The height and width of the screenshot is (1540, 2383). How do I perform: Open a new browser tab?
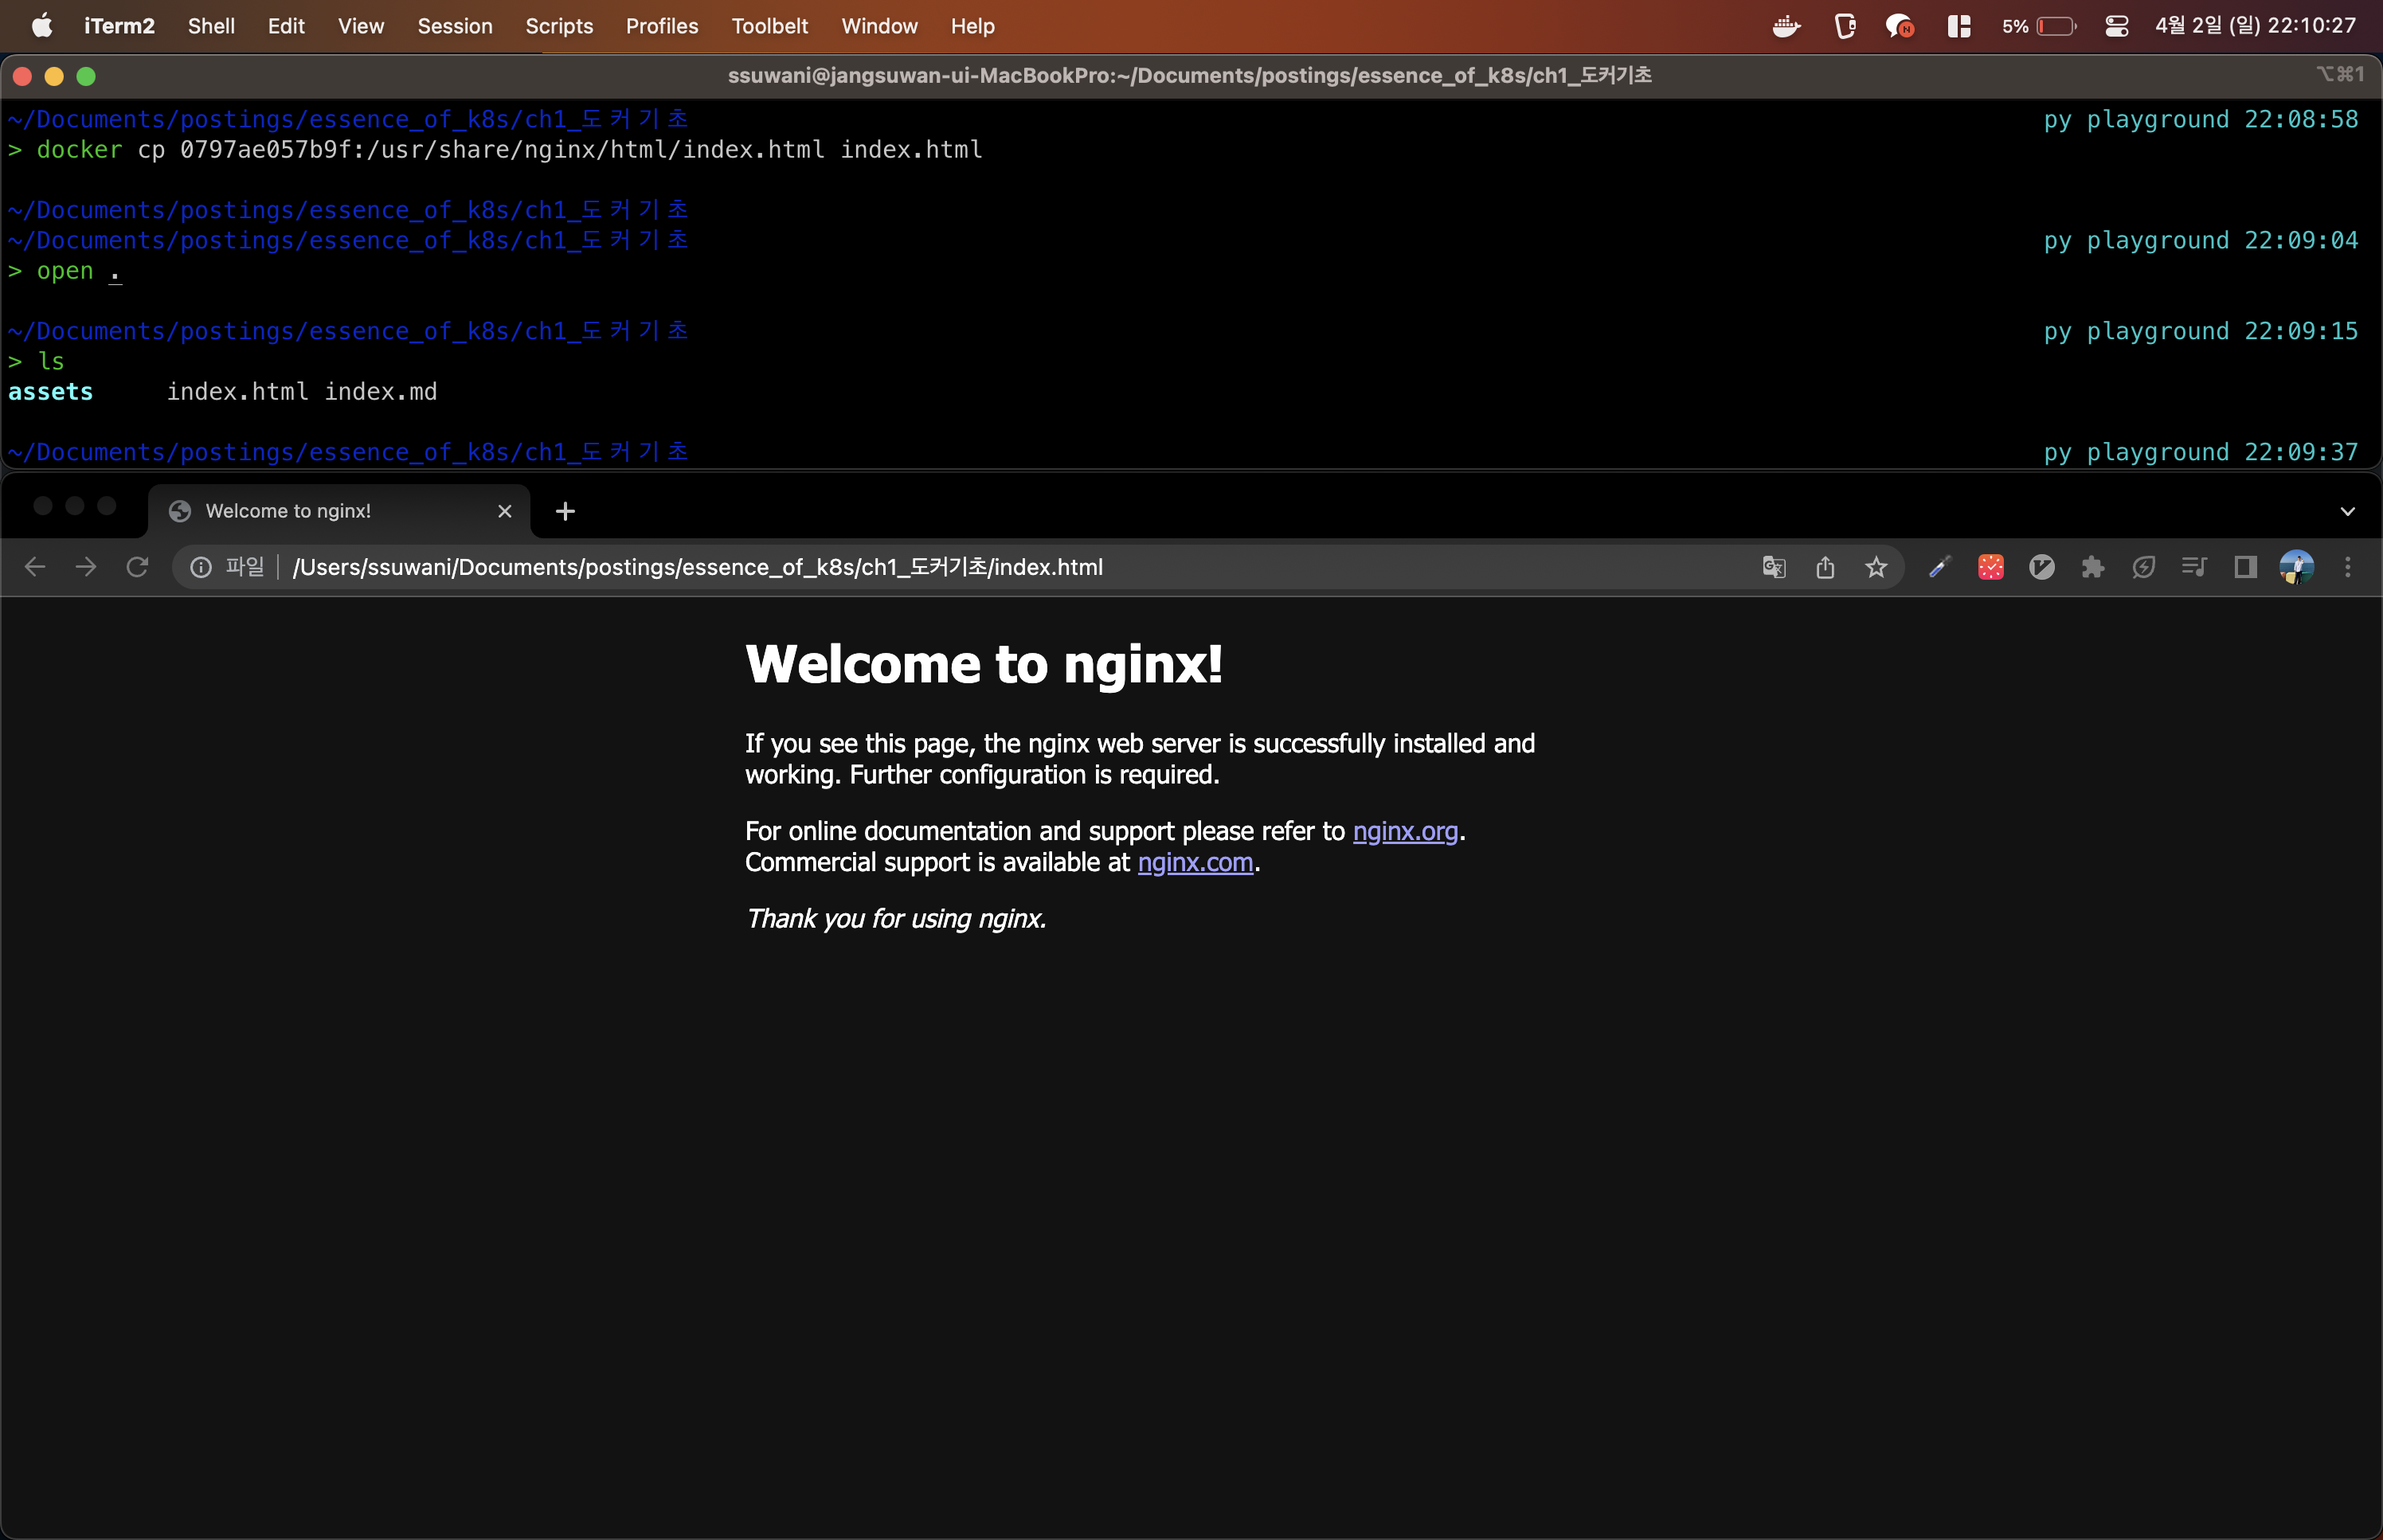click(x=565, y=511)
